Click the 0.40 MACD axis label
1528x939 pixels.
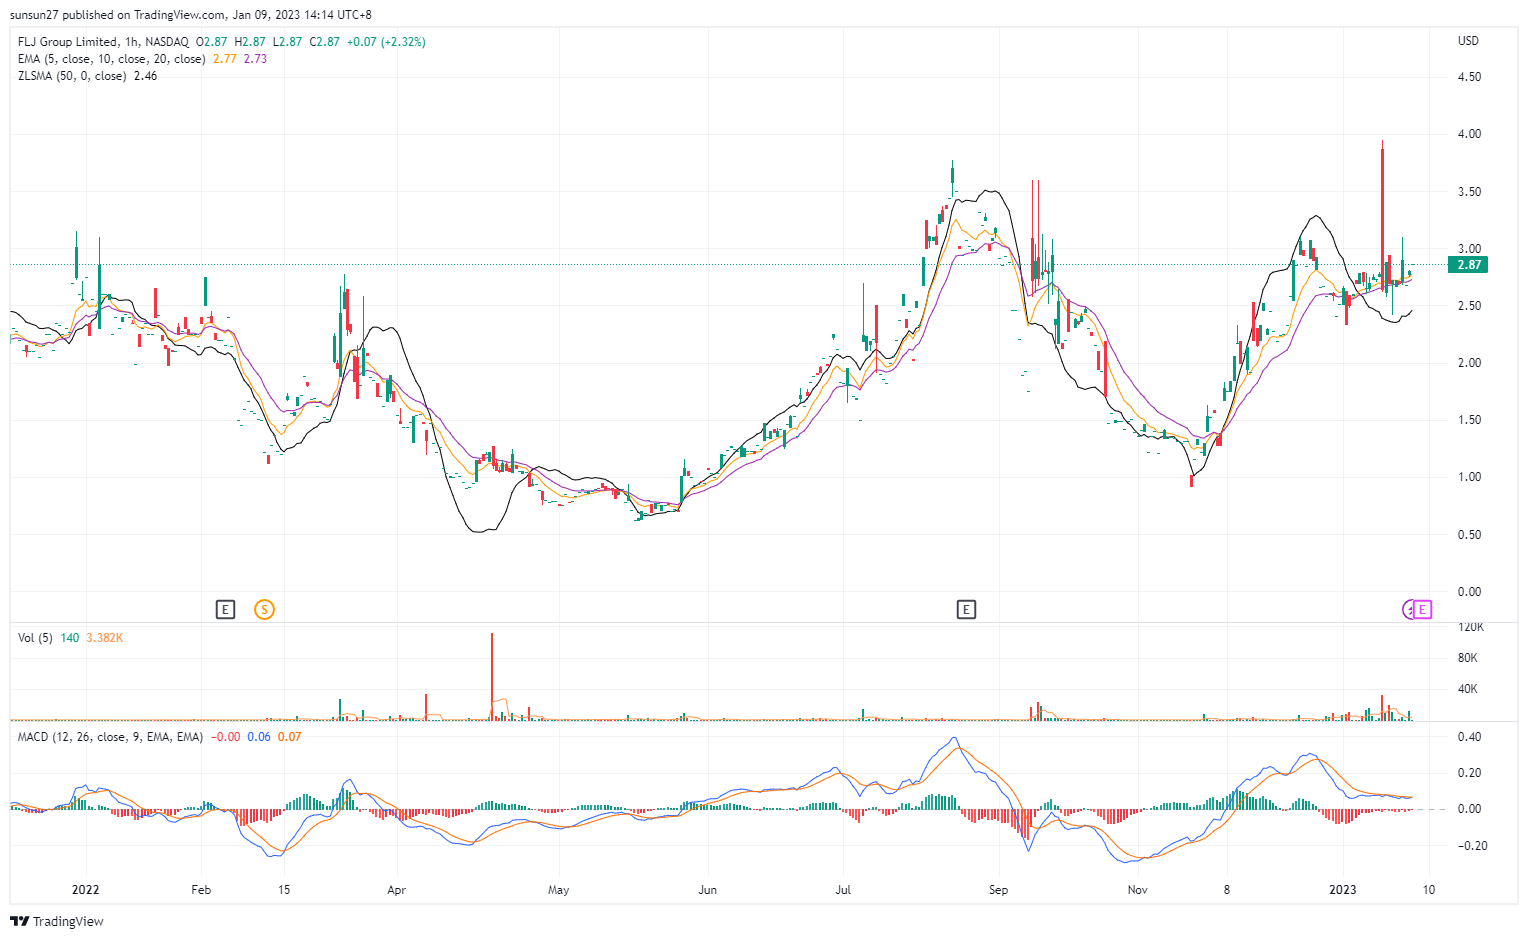1469,737
